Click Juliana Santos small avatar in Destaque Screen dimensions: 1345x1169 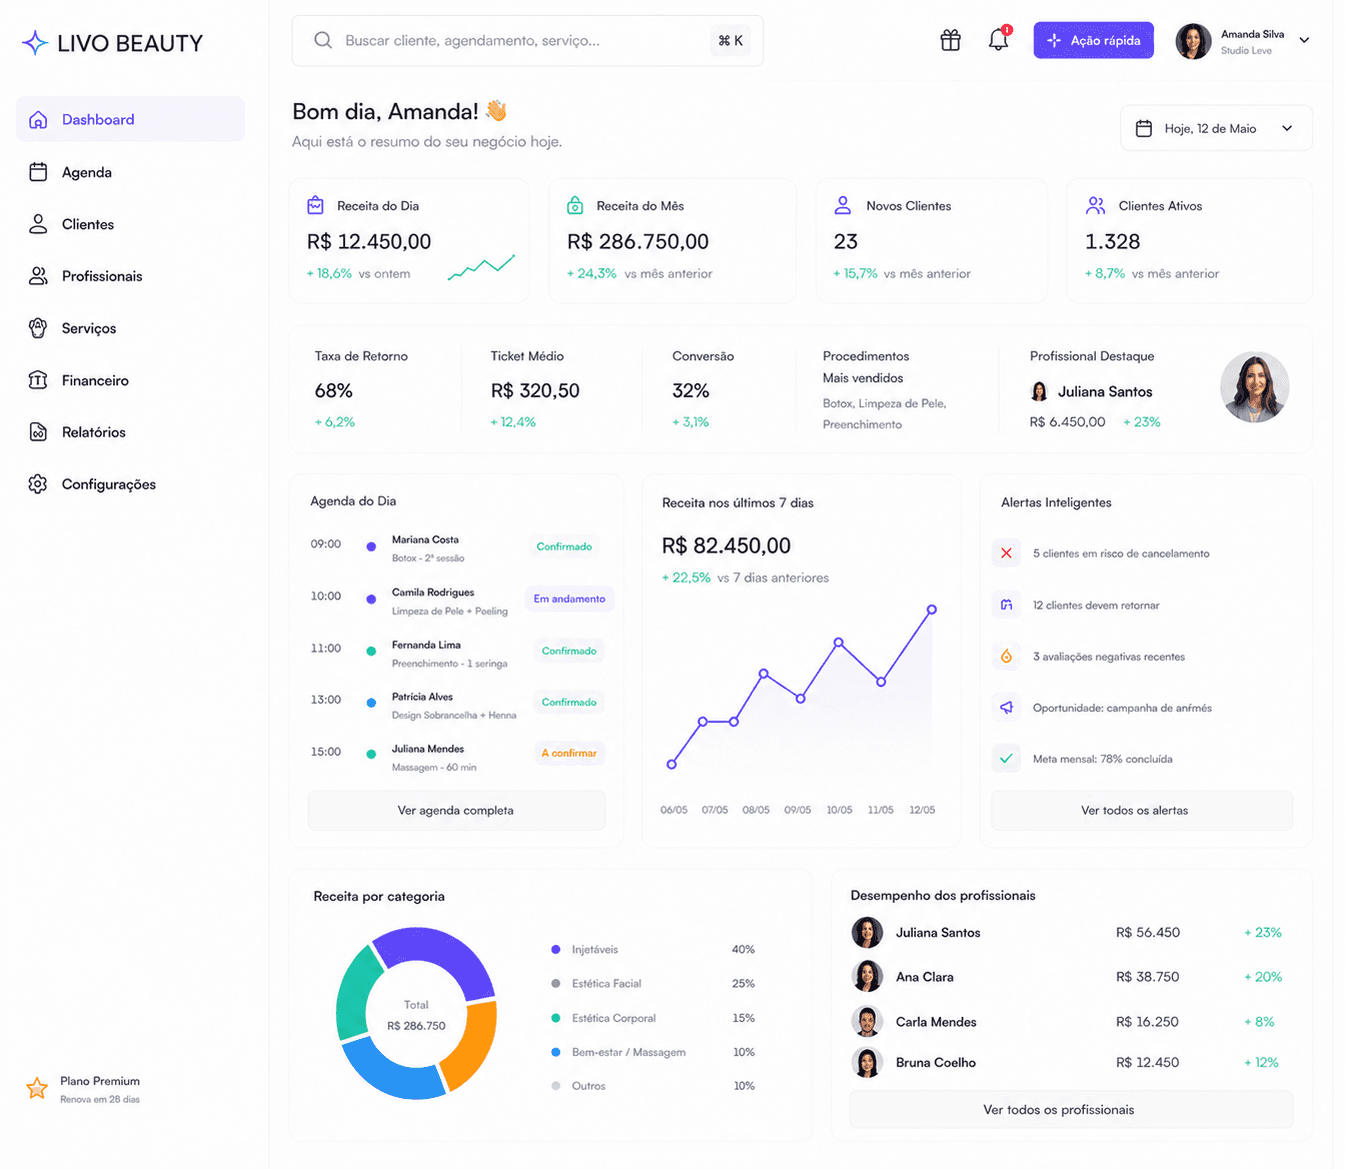click(1039, 391)
